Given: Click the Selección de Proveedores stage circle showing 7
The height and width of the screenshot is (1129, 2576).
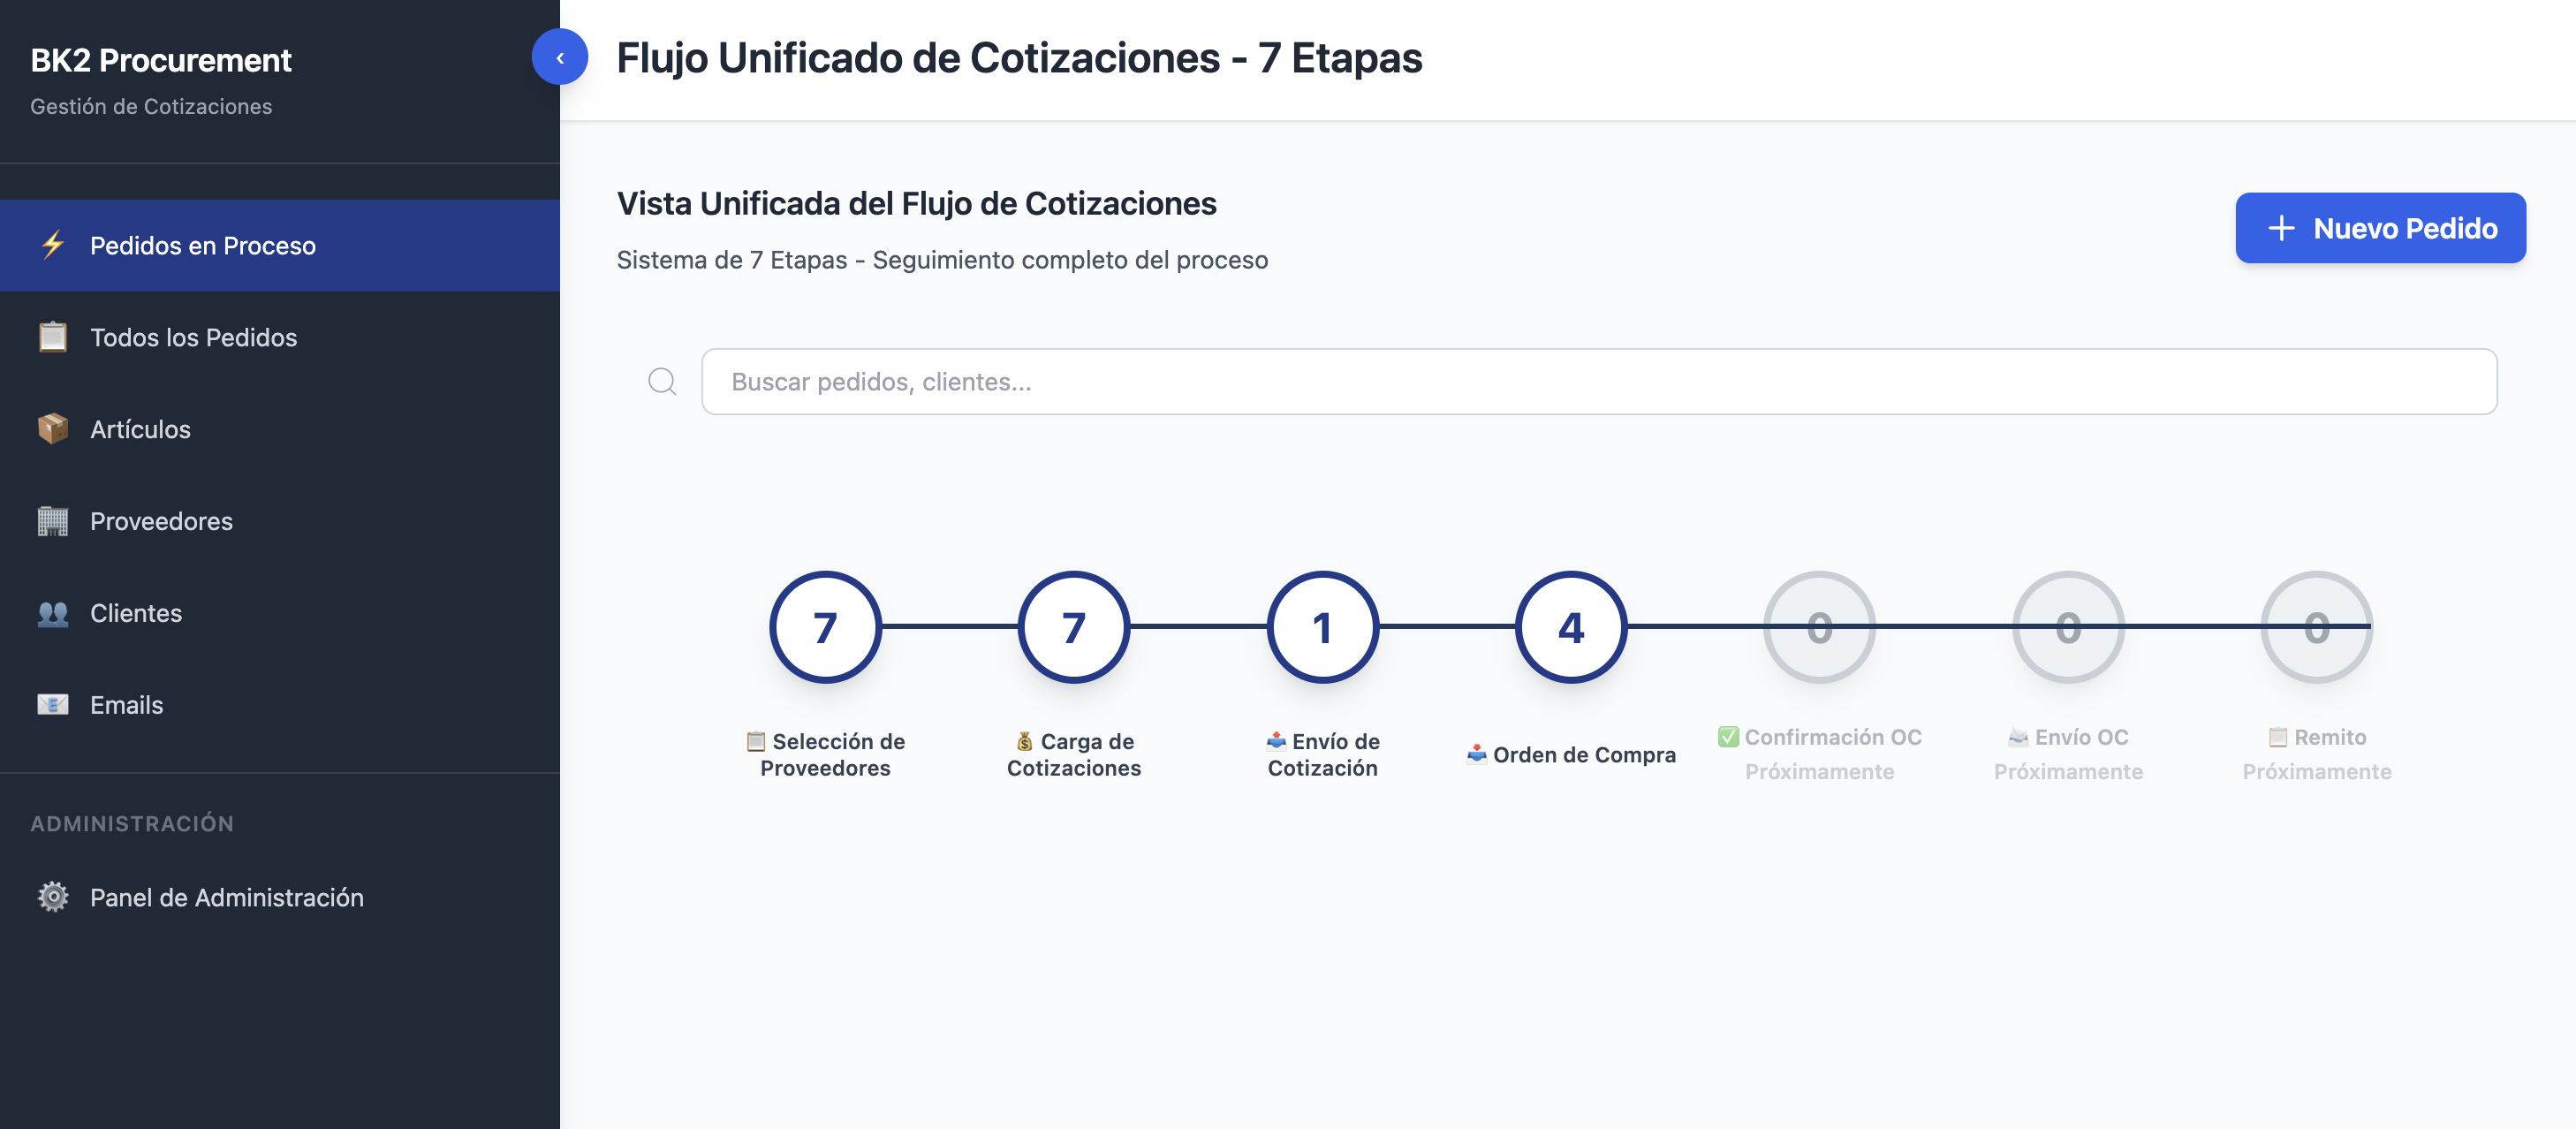Looking at the screenshot, I should click(824, 627).
